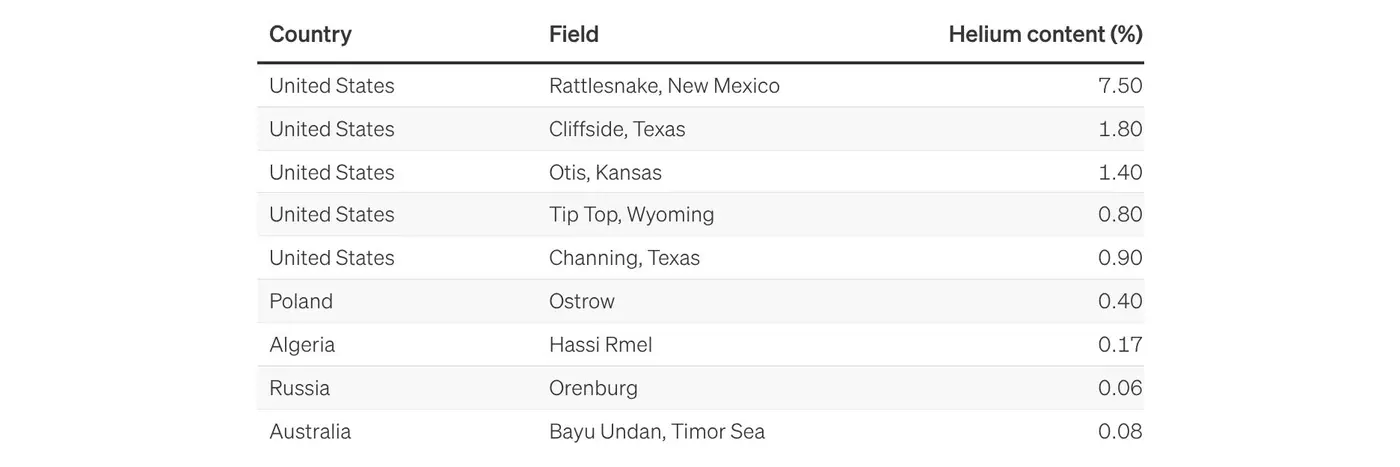The image size is (1400, 467).
Task: Click the 1.80 helium content value
Action: click(1120, 129)
